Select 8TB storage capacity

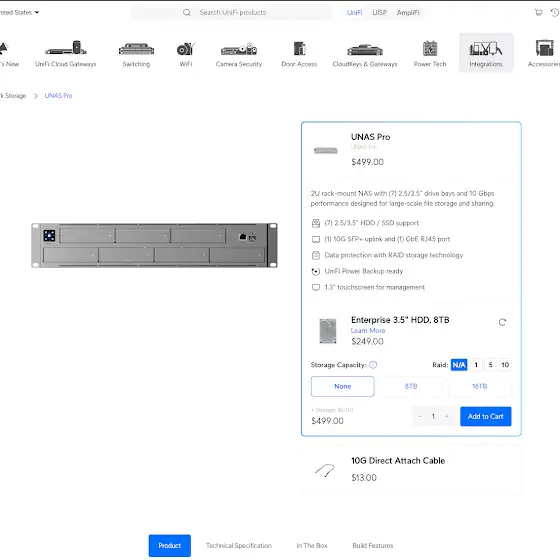pos(411,386)
